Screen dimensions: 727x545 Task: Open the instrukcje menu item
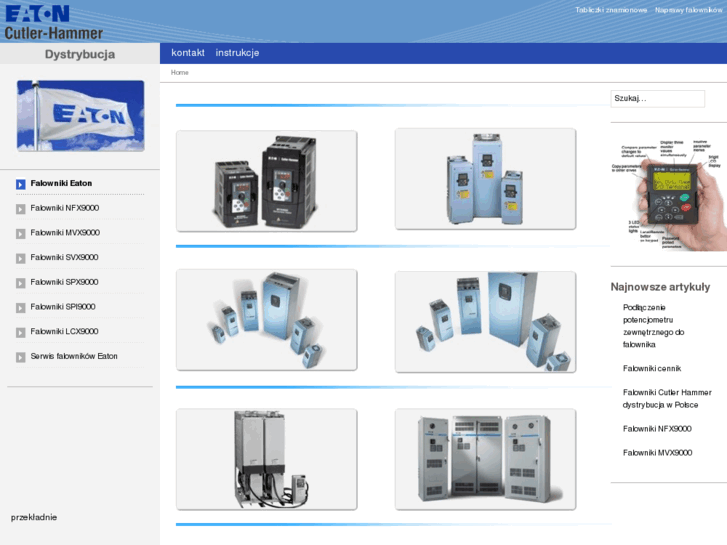(237, 53)
